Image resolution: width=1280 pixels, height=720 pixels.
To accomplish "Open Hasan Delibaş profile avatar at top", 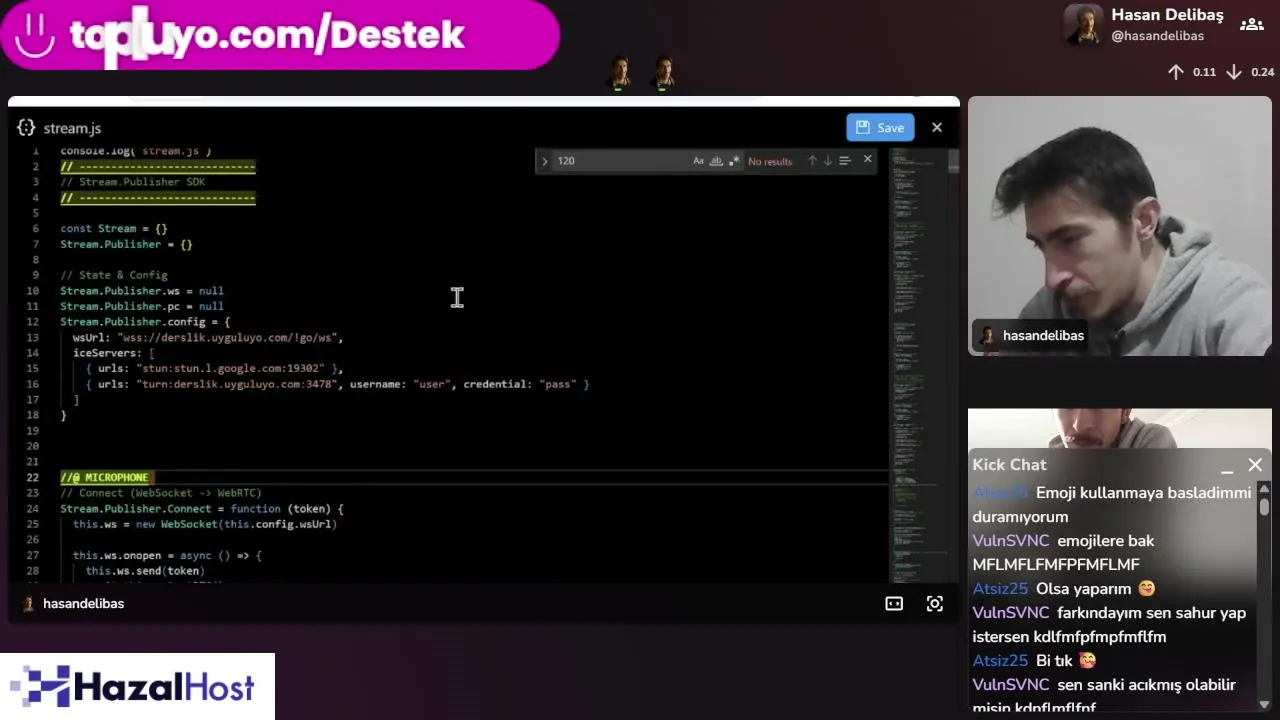I will coord(1083,25).
